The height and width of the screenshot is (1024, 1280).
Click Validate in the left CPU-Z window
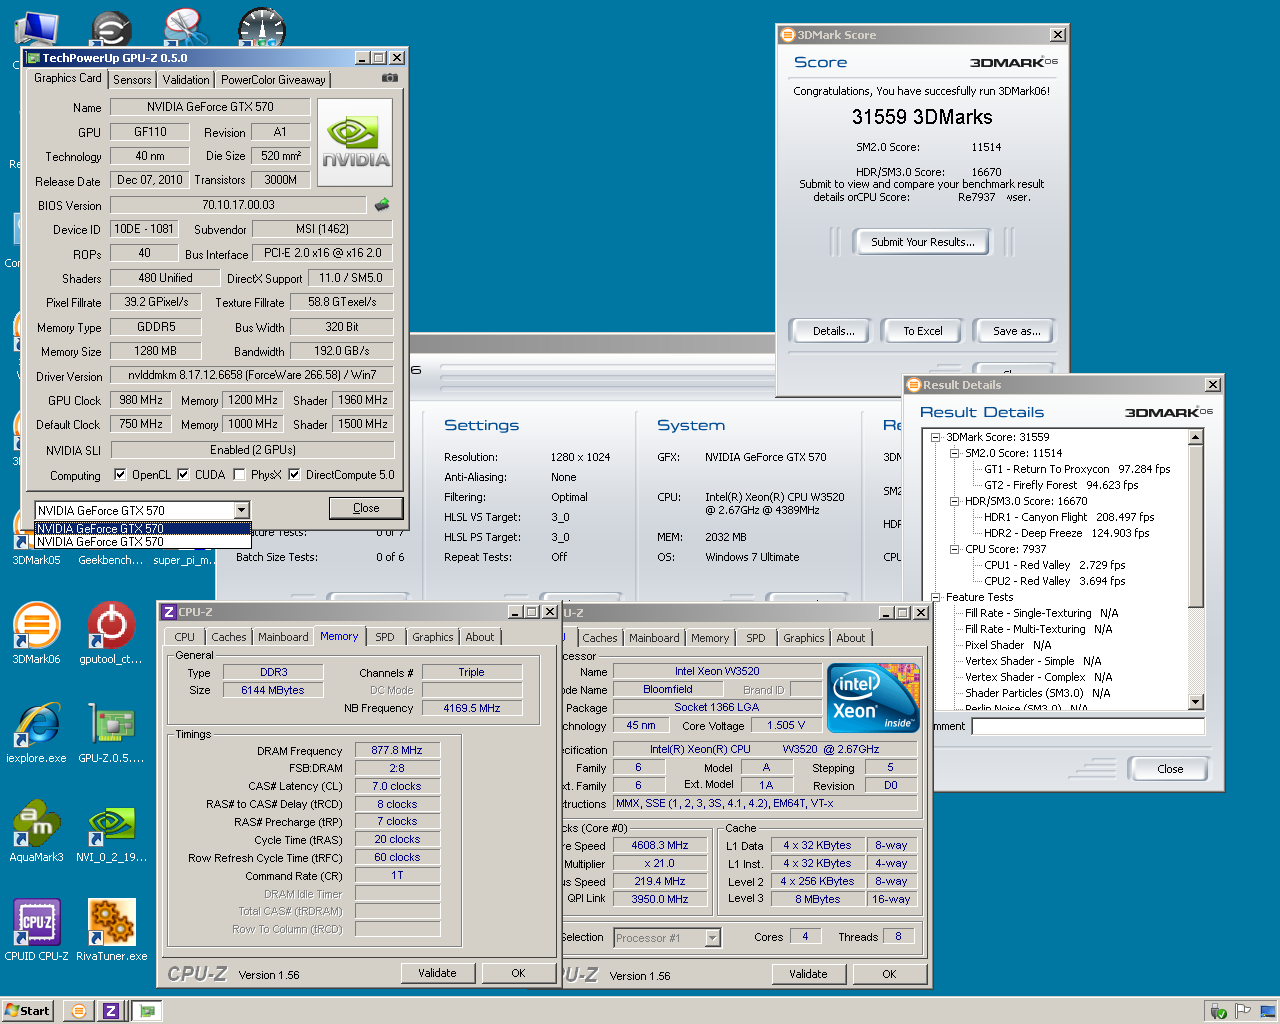click(437, 973)
